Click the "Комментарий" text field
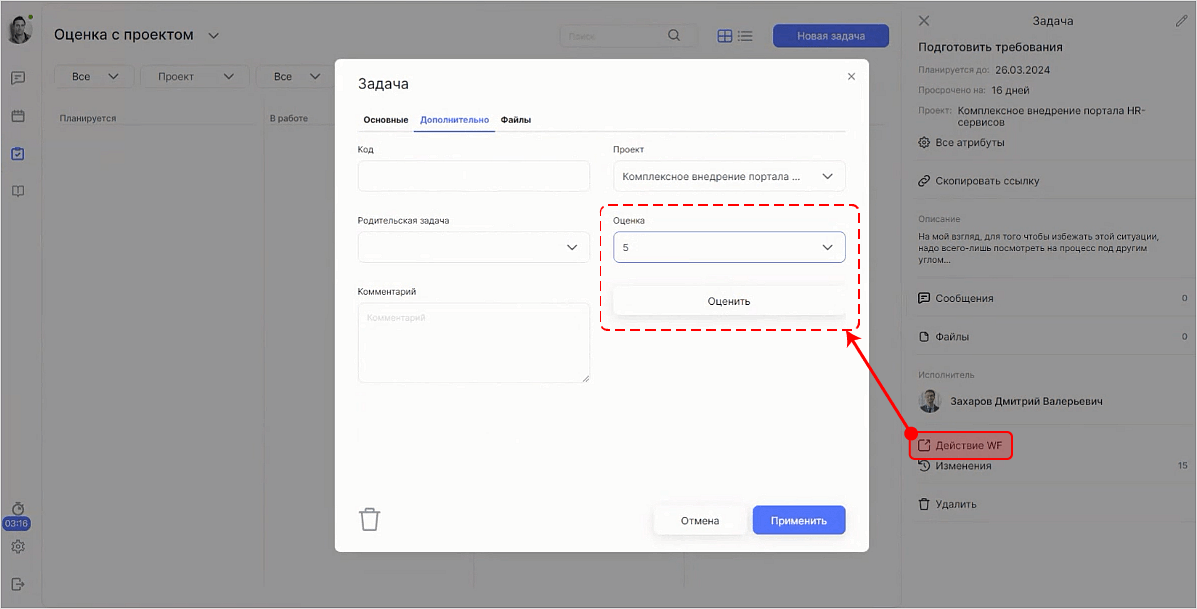 click(473, 345)
